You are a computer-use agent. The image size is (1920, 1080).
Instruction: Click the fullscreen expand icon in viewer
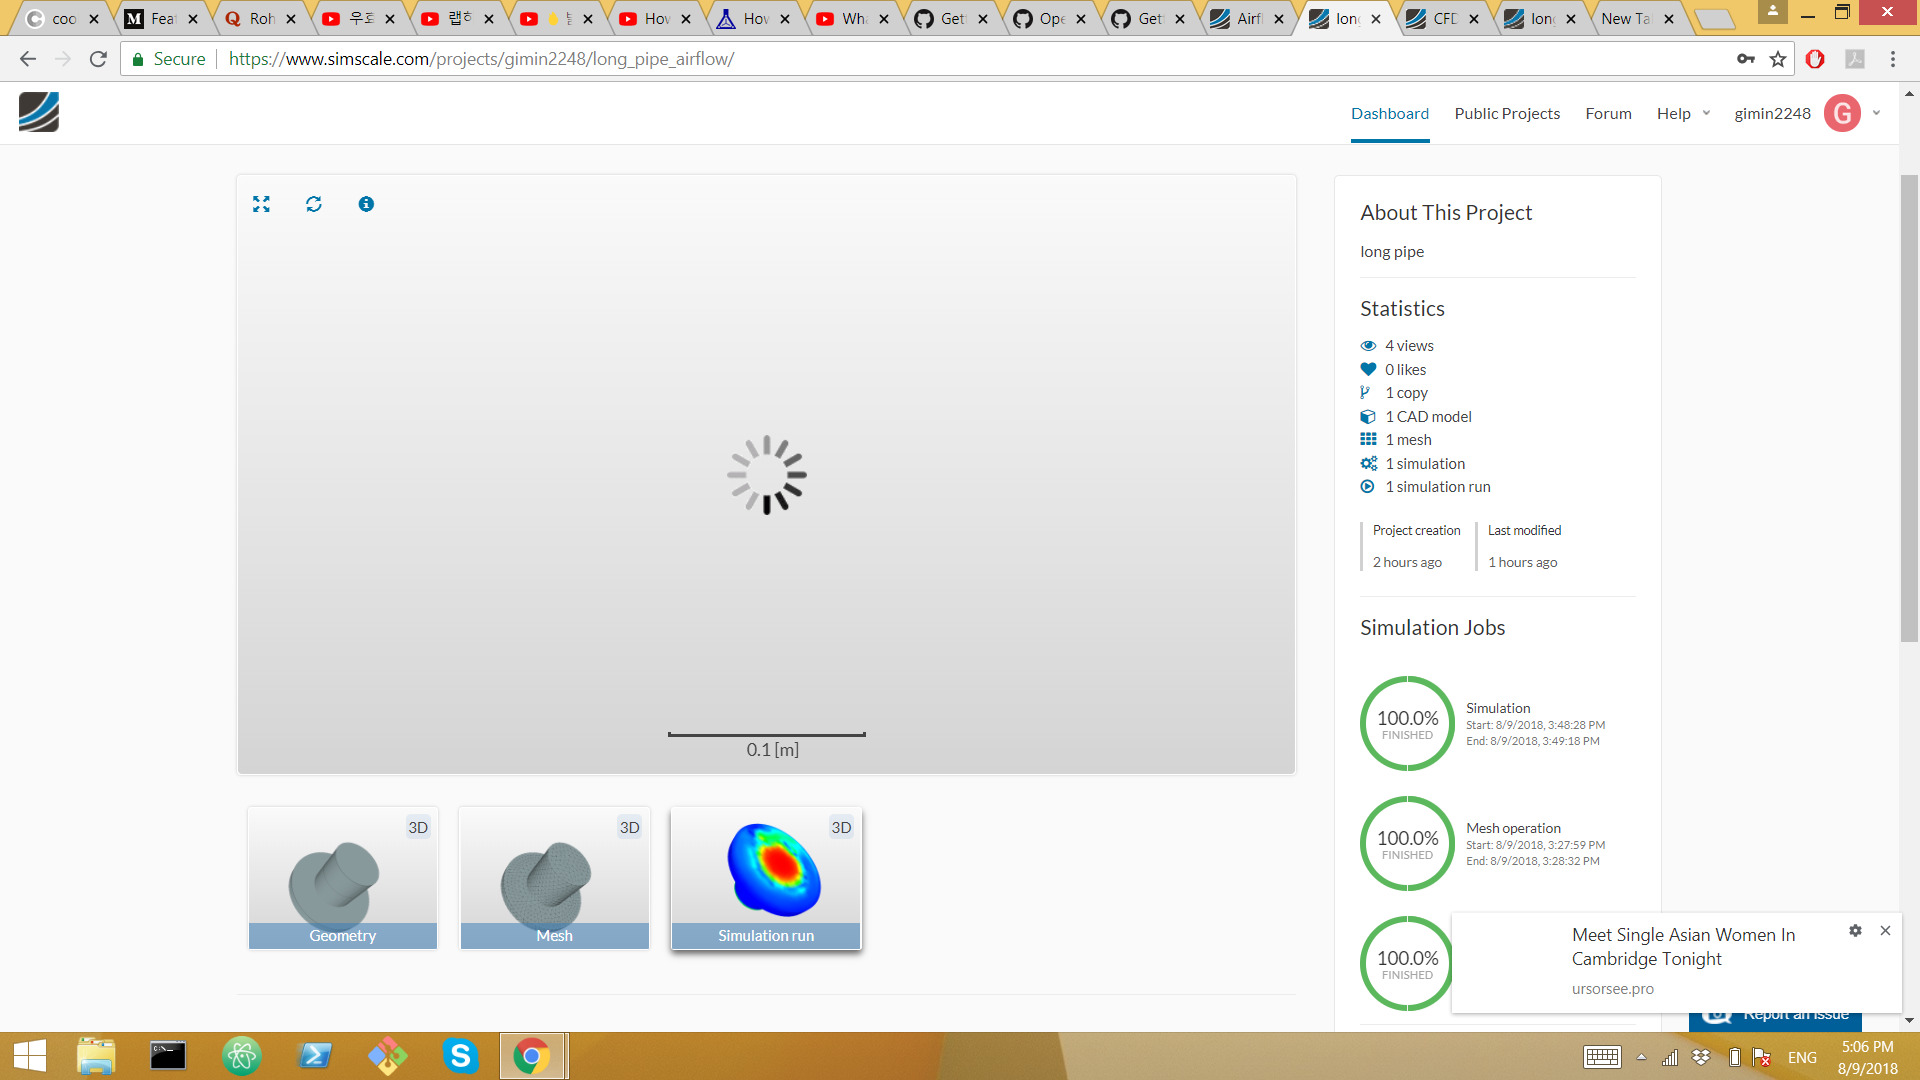coord(261,204)
